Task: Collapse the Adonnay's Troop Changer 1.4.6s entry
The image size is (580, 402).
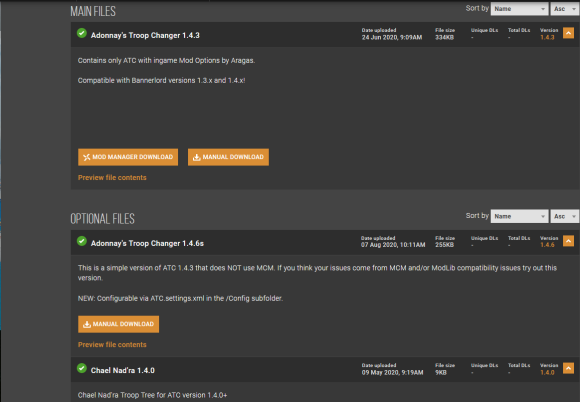Action: 568,241
